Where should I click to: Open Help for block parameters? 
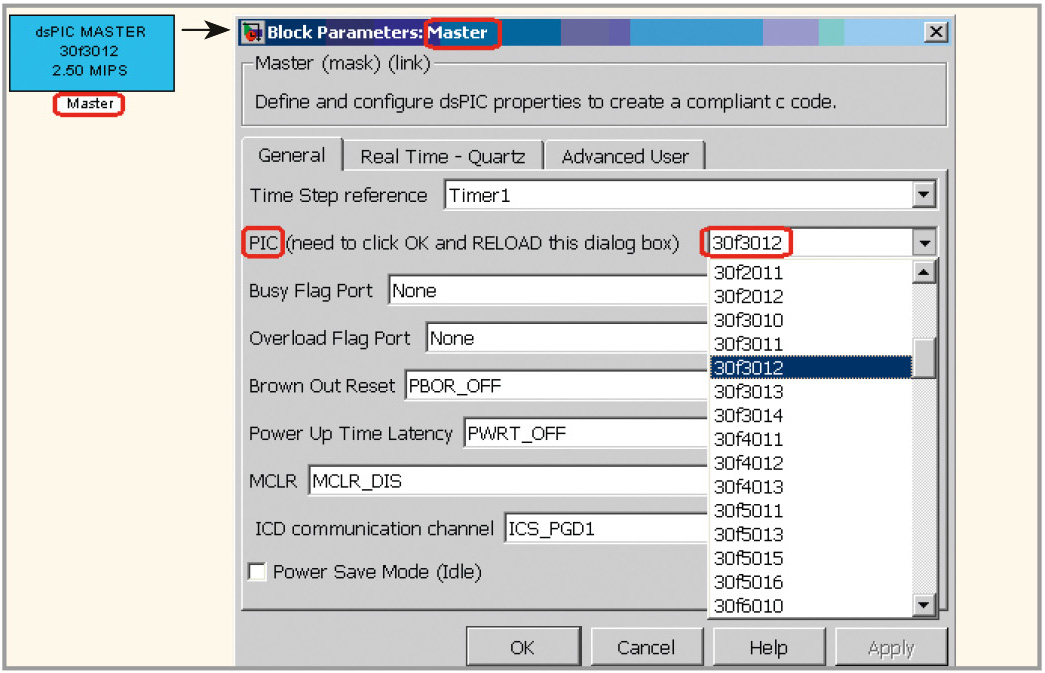[x=768, y=648]
